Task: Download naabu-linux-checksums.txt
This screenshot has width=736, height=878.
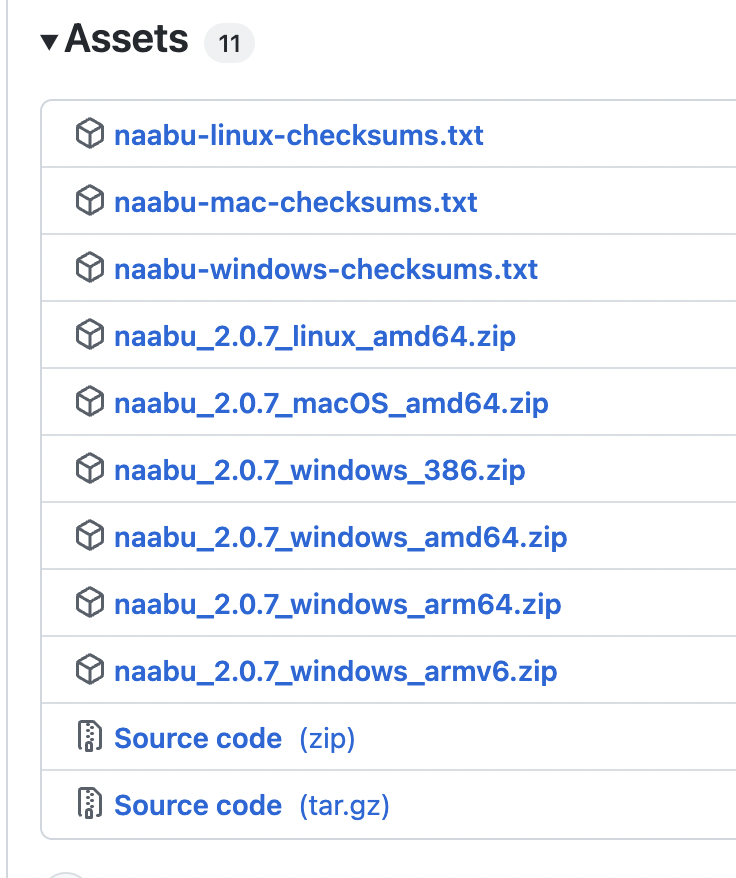Action: pos(298,134)
